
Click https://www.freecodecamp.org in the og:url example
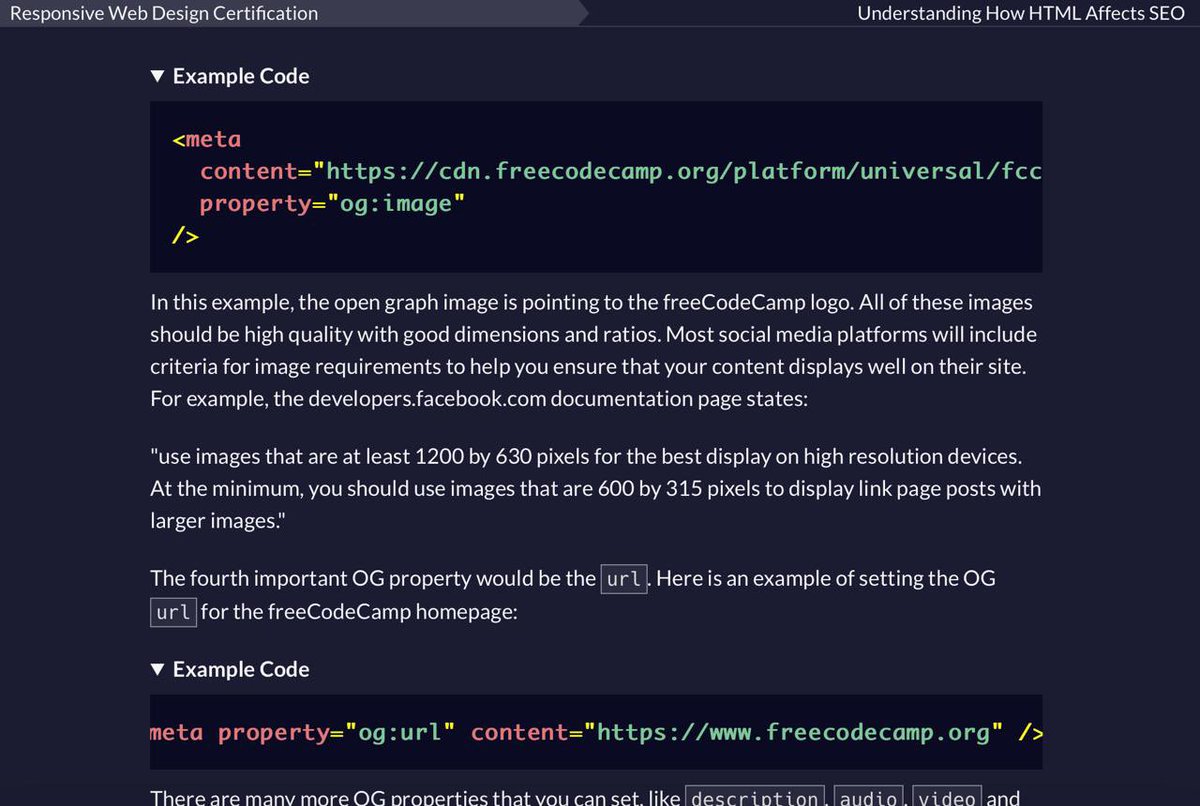(790, 731)
